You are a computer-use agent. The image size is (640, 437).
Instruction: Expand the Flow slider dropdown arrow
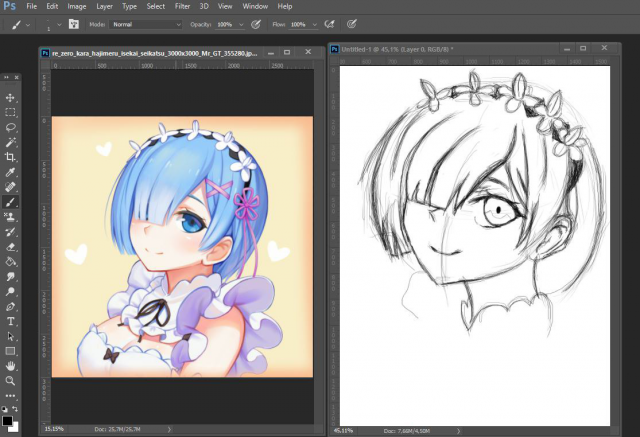coord(315,25)
